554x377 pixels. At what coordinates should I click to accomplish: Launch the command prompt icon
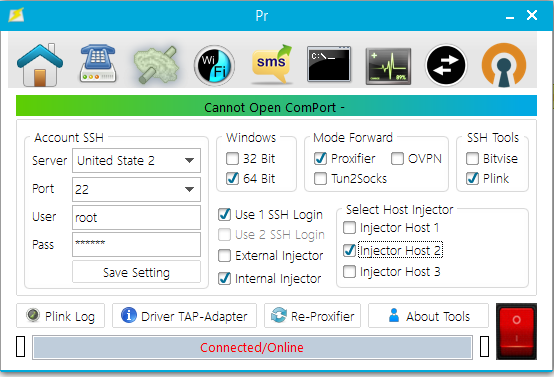329,64
